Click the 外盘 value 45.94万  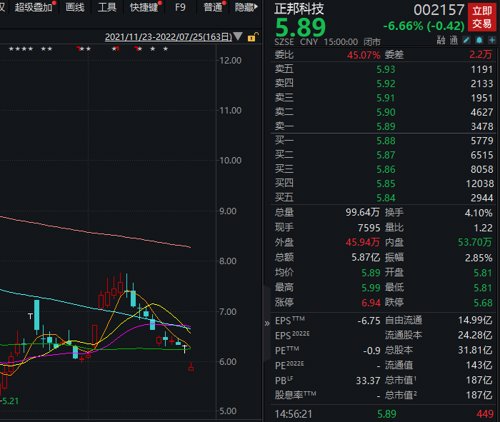(362, 242)
